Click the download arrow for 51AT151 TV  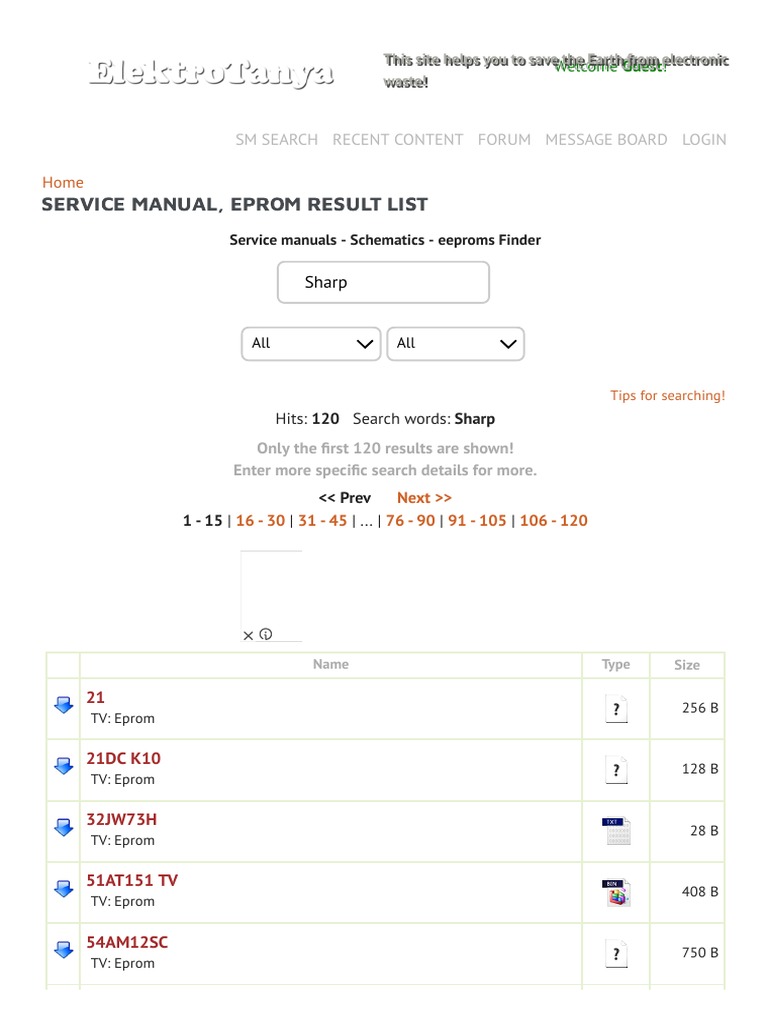[63, 888]
